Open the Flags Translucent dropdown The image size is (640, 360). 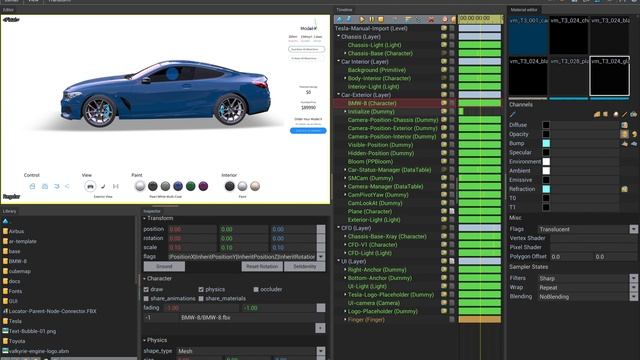633,229
